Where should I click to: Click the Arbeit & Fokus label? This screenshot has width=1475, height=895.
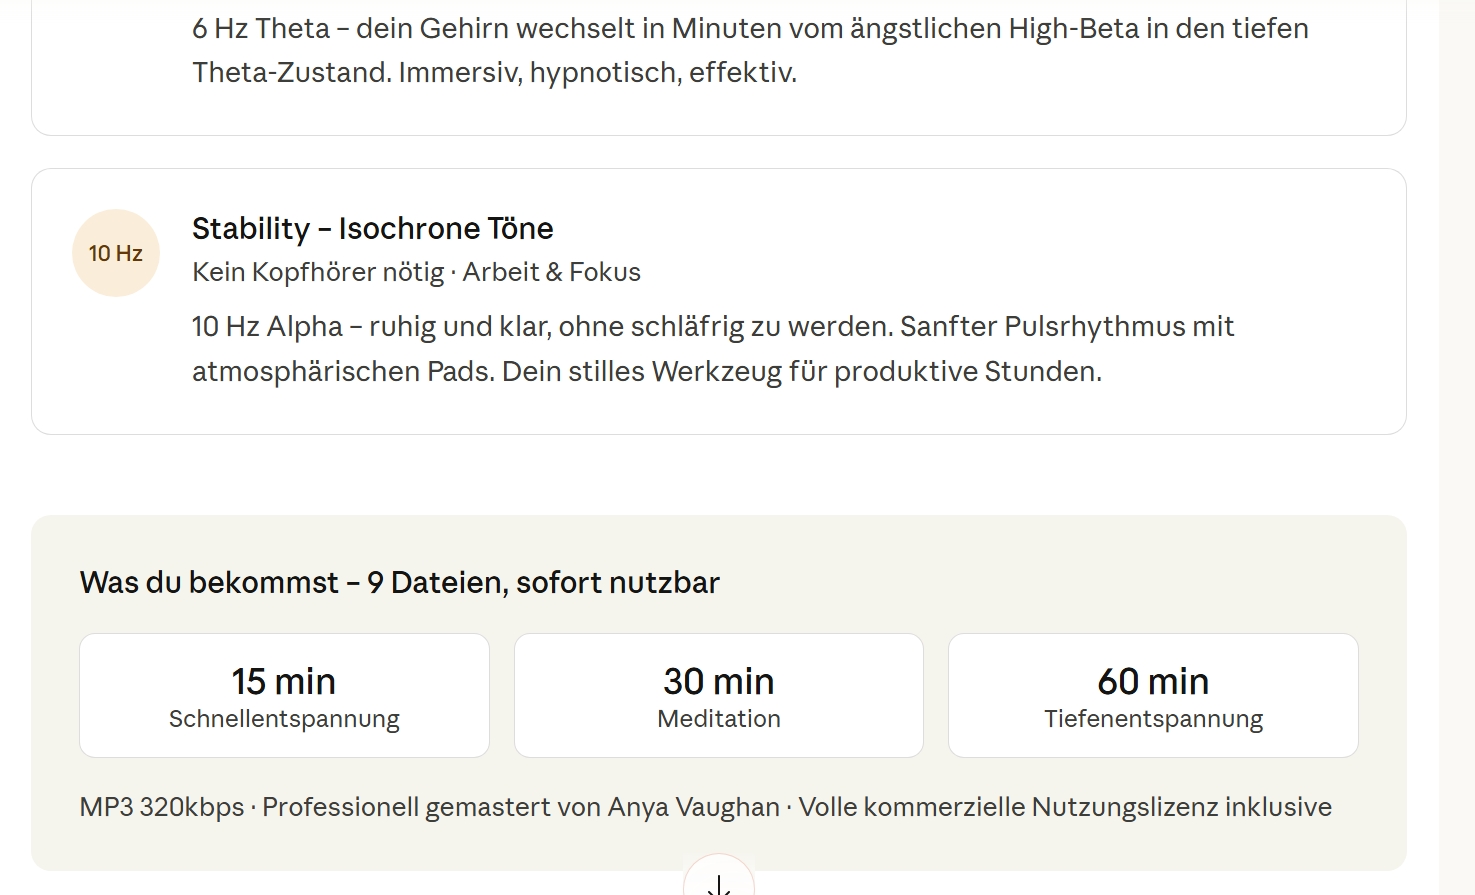tap(551, 272)
